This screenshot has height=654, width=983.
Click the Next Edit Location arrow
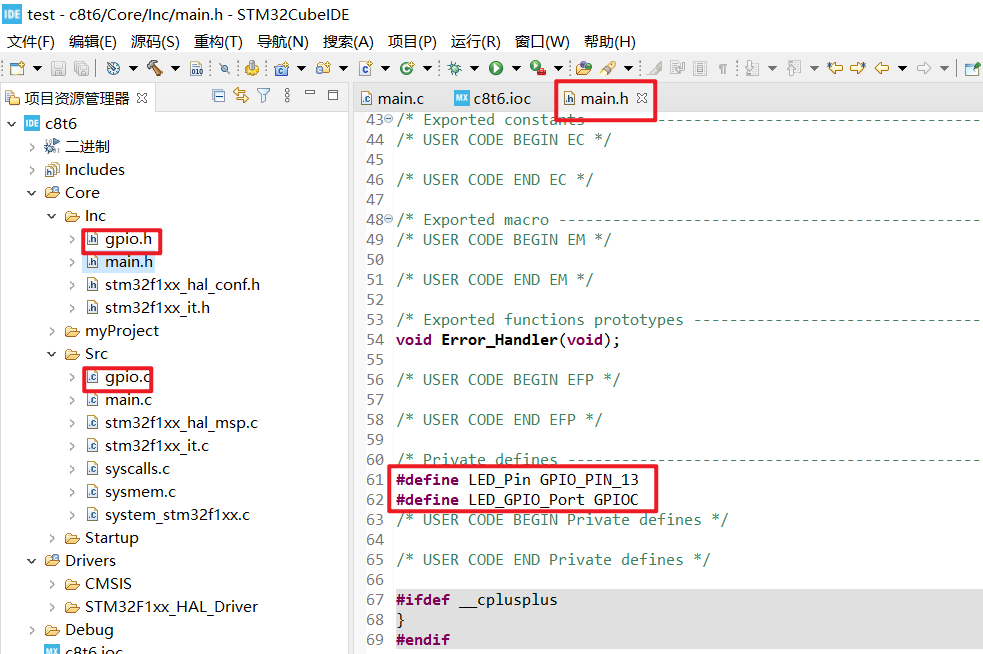point(858,68)
